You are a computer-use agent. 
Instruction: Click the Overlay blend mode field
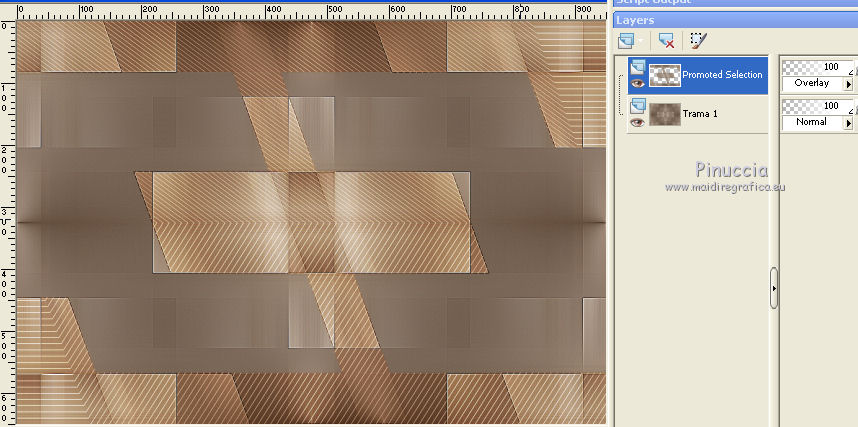pyautogui.click(x=813, y=84)
